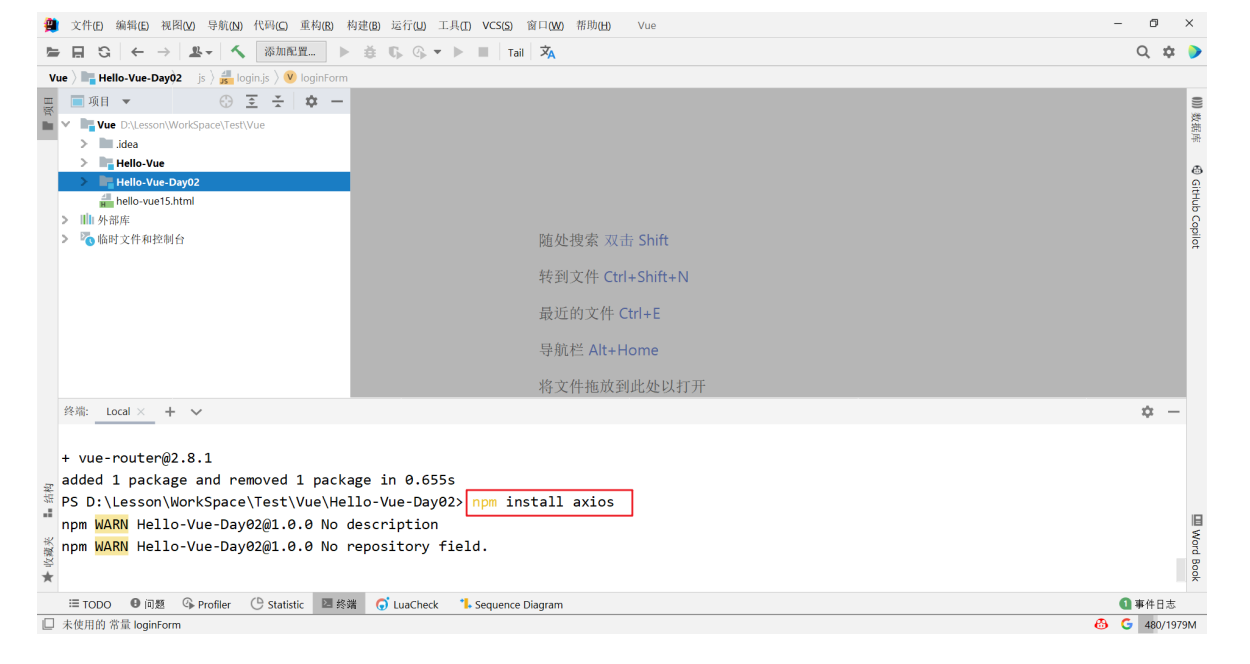Click the run with coverage icon
This screenshot has width=1250, height=664.
coord(395,52)
